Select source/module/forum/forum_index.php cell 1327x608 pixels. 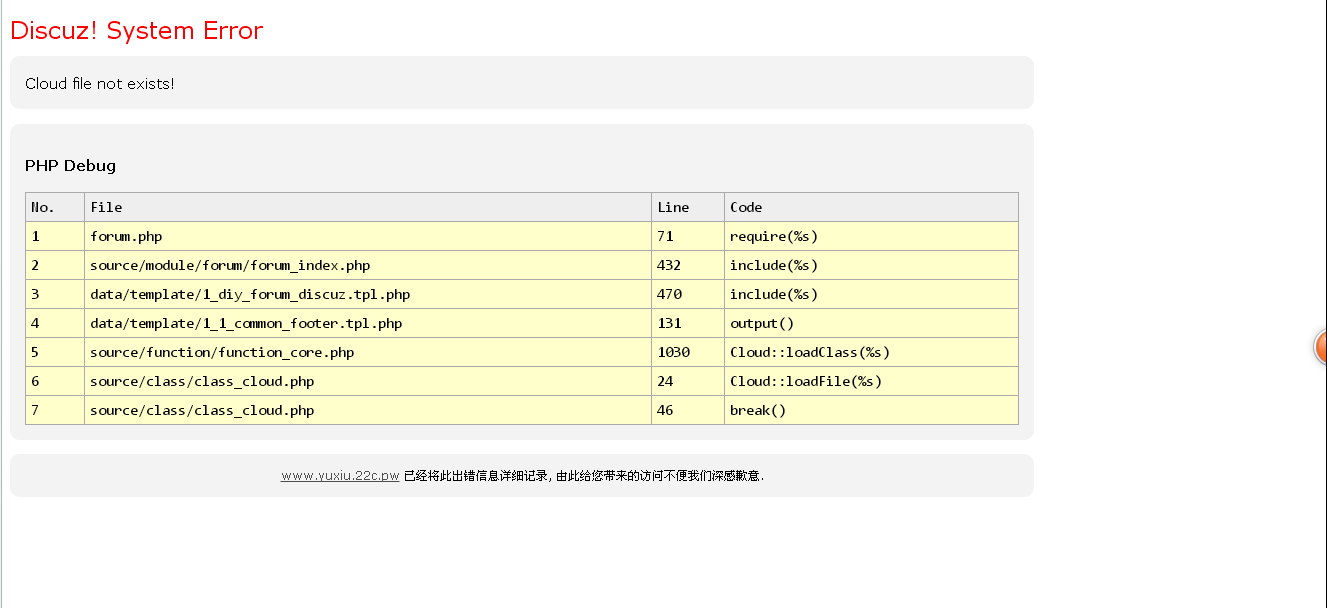coord(368,265)
